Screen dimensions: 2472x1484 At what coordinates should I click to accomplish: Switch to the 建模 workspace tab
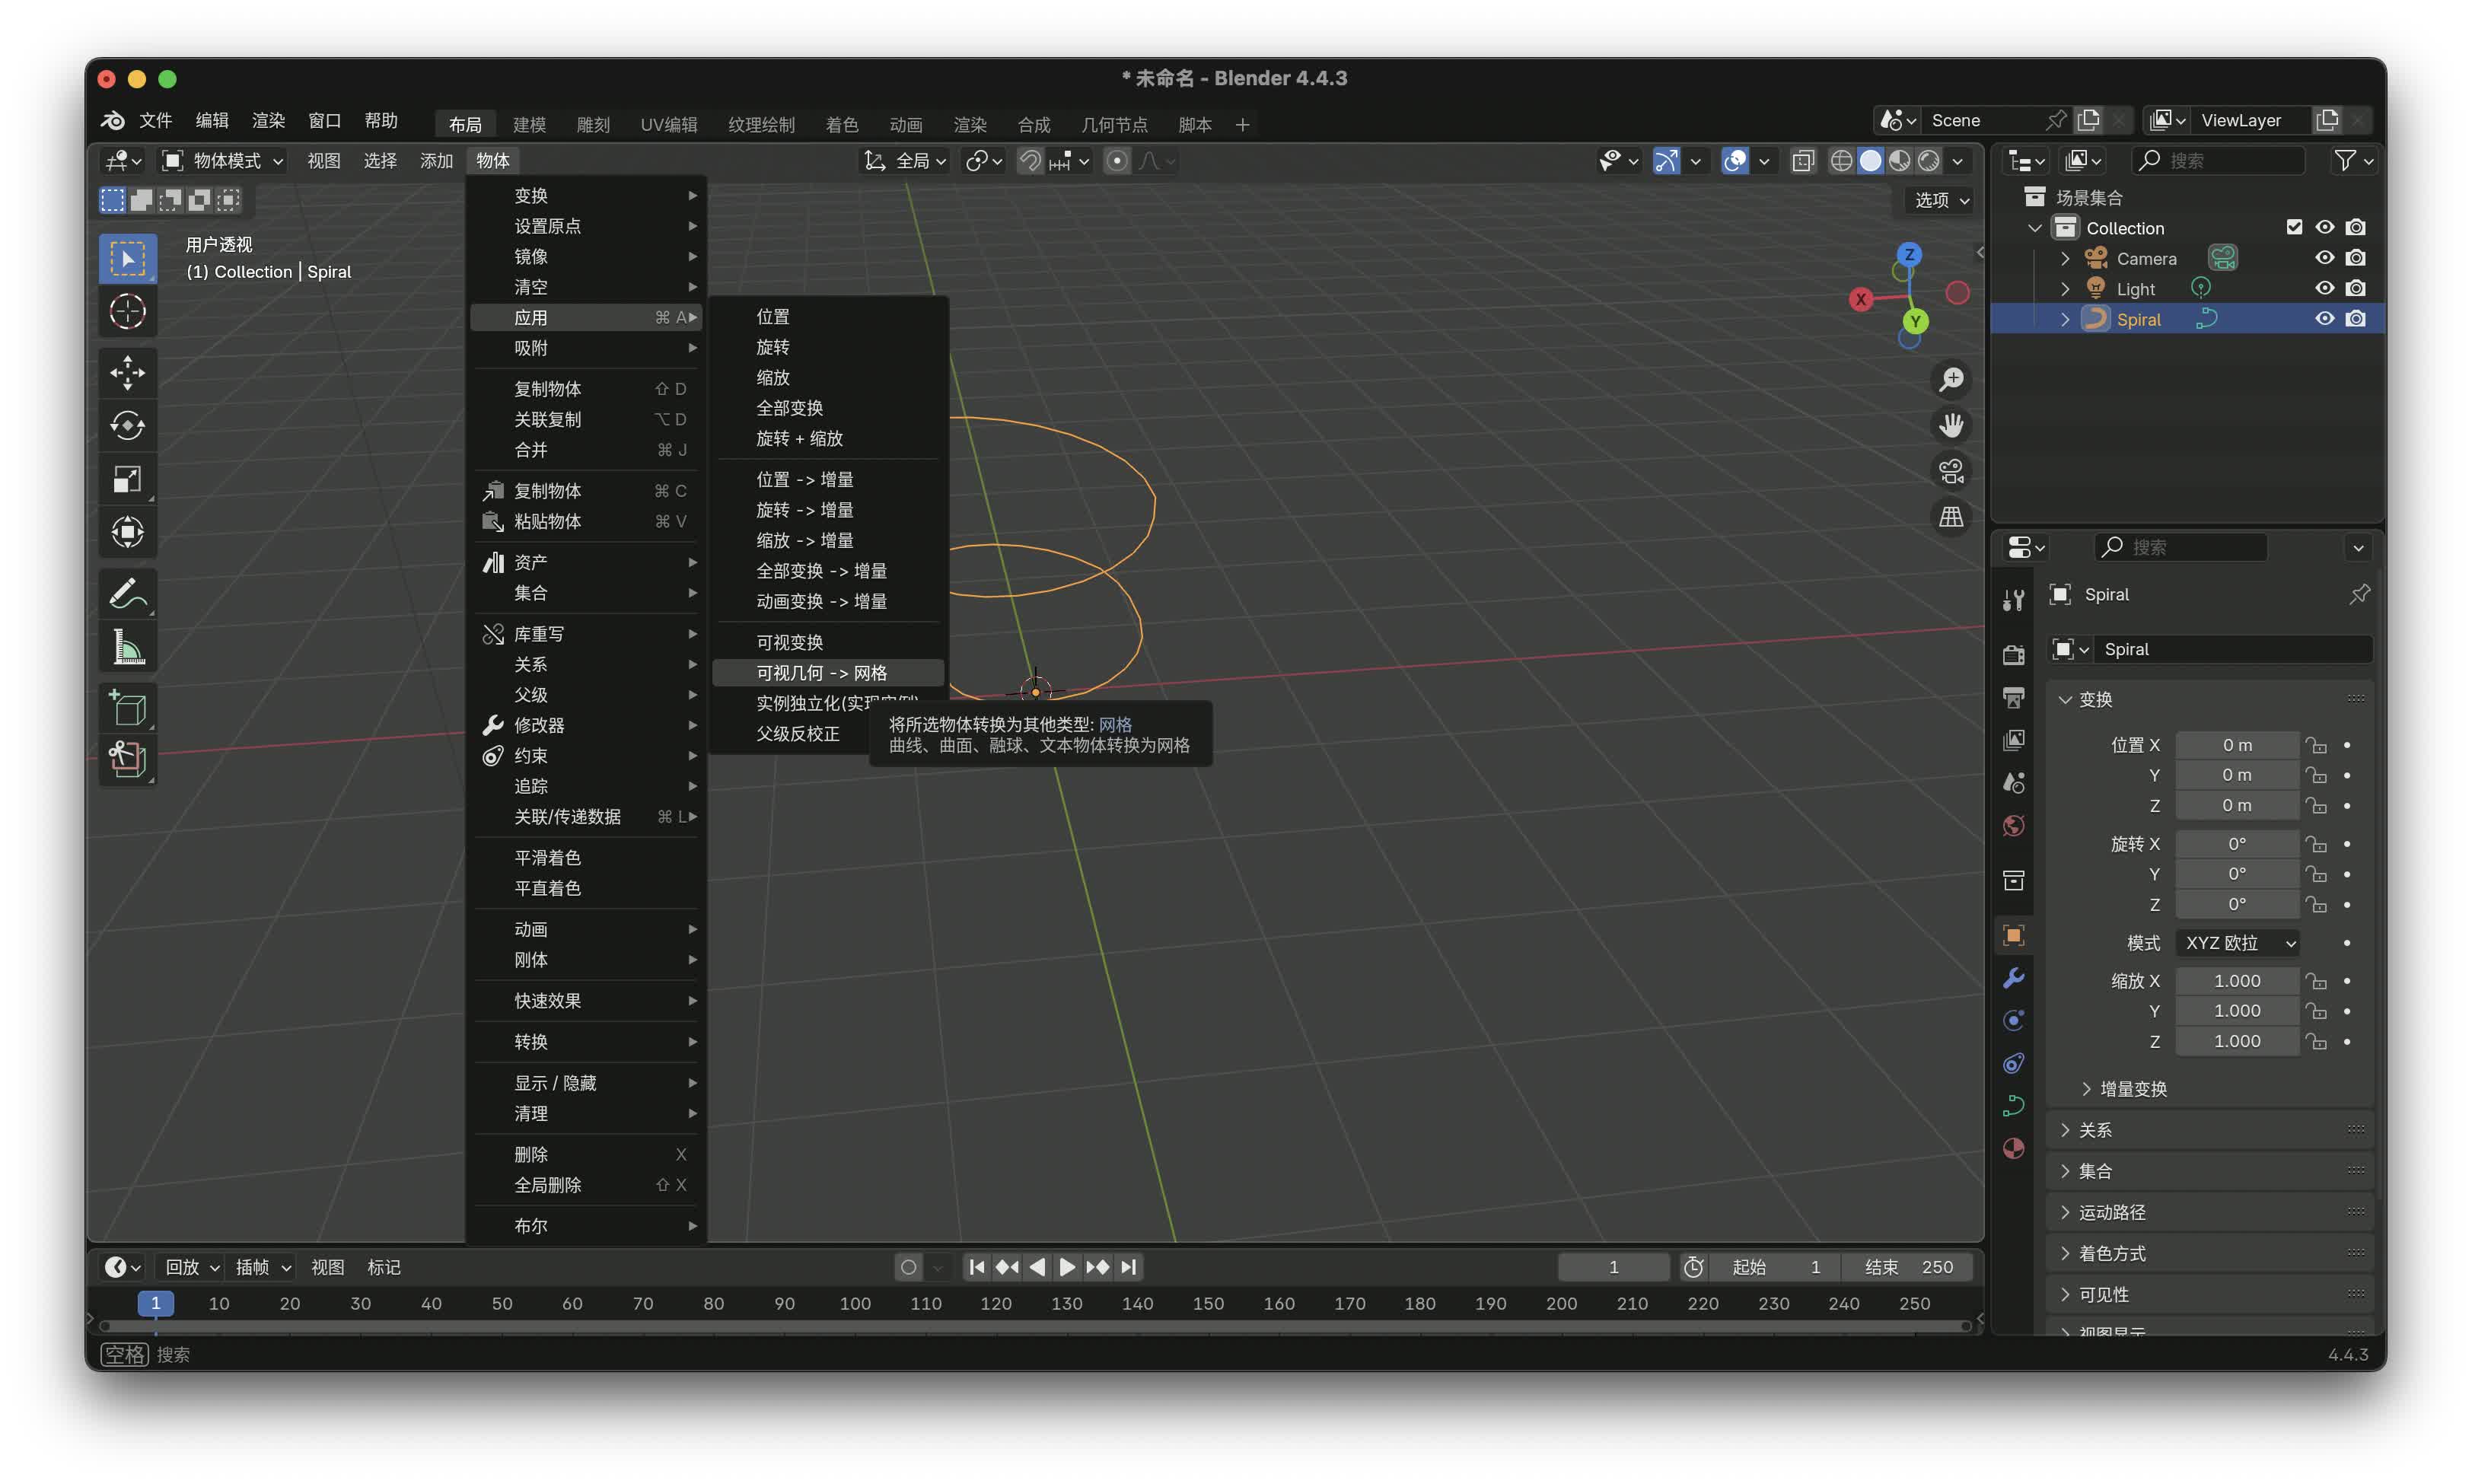(x=529, y=125)
